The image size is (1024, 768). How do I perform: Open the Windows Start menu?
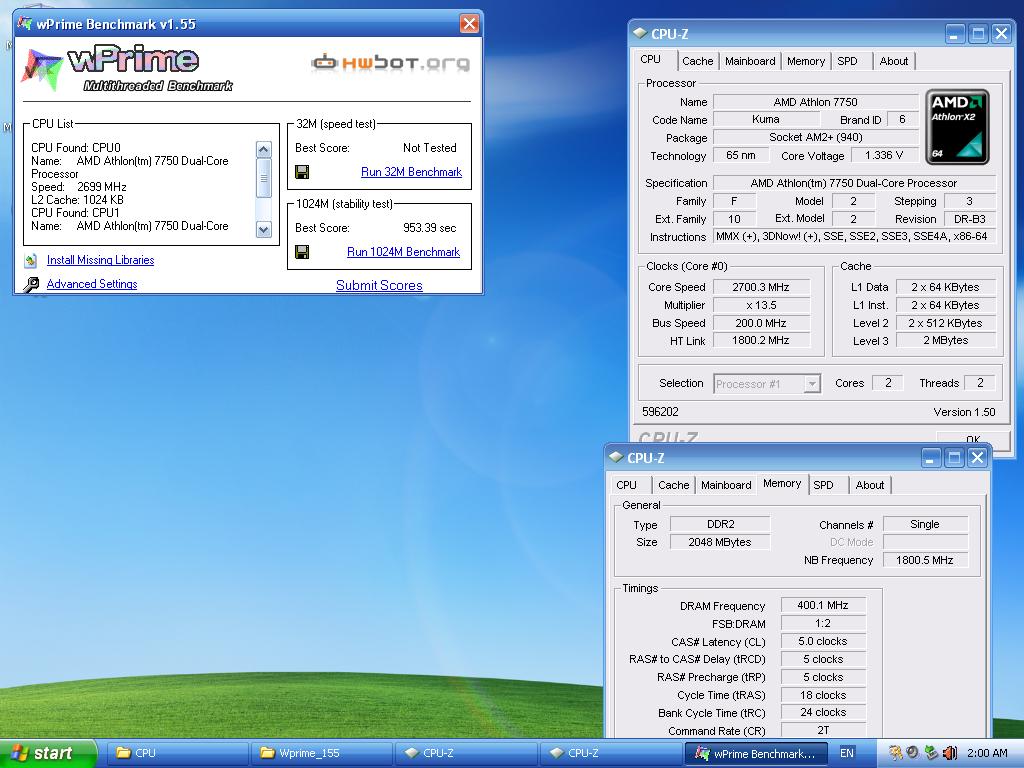47,753
